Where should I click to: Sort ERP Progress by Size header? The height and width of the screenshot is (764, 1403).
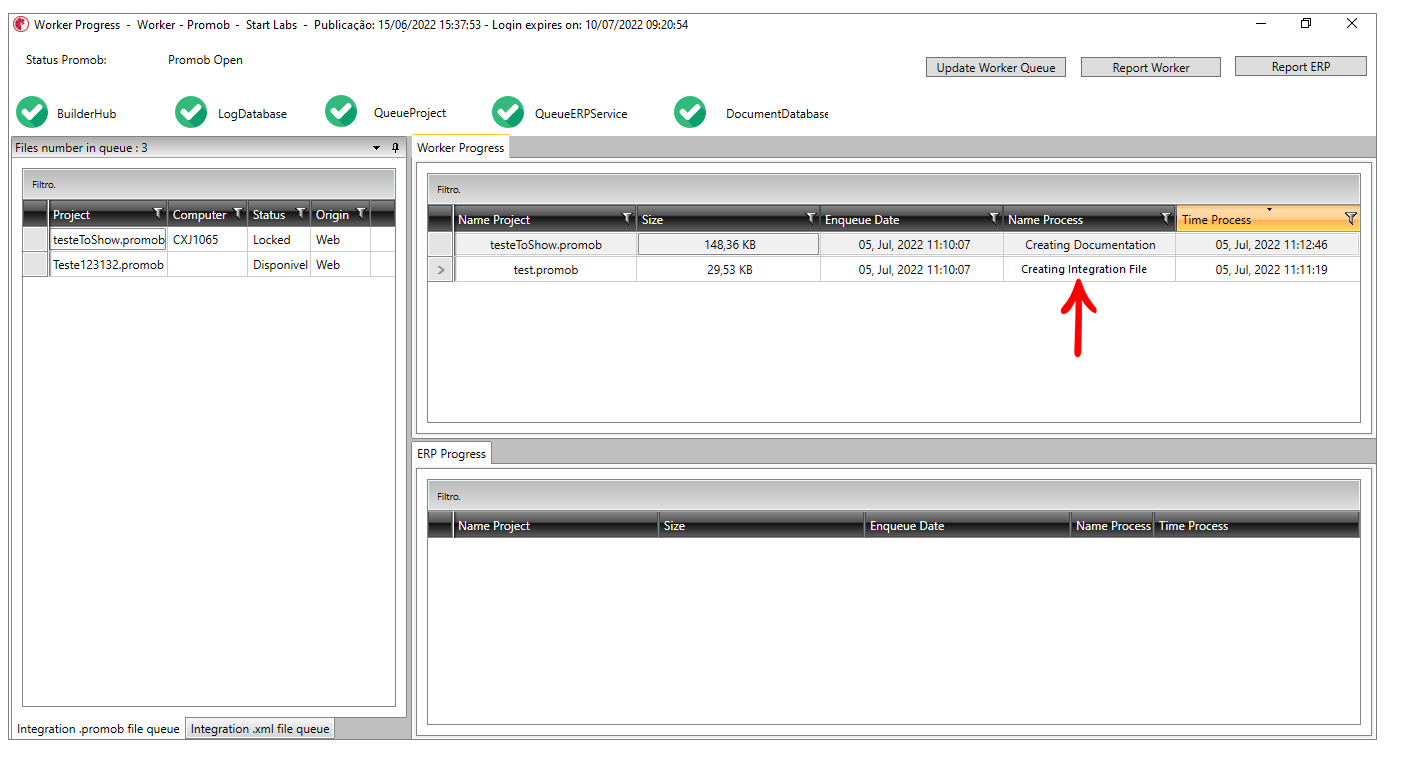click(761, 525)
